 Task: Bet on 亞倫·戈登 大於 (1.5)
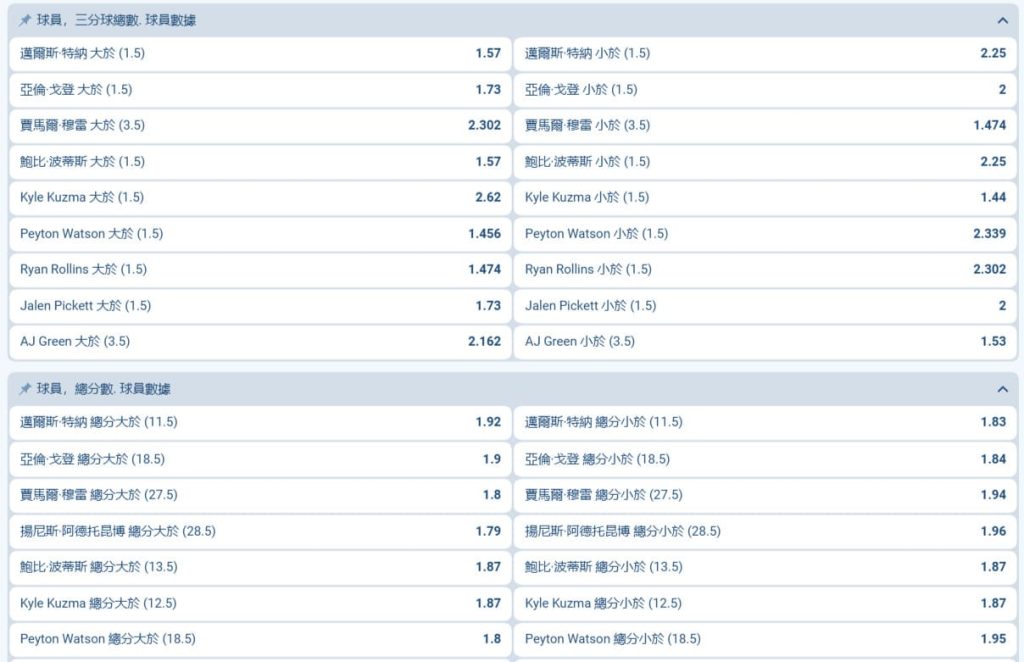pos(258,90)
